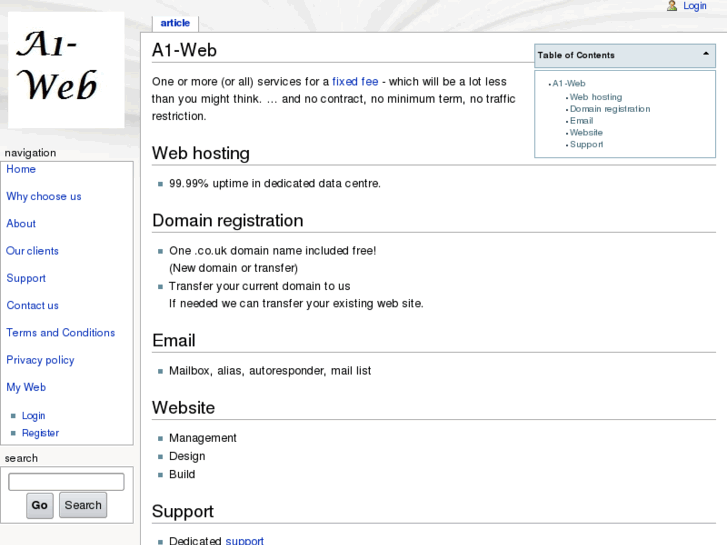Open Support in the navigation sidebar
The height and width of the screenshot is (545, 727).
(x=26, y=278)
